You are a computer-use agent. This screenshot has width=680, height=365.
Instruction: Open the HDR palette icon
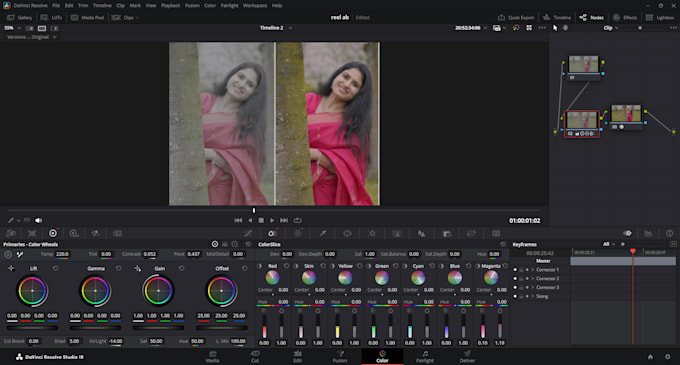74,233
